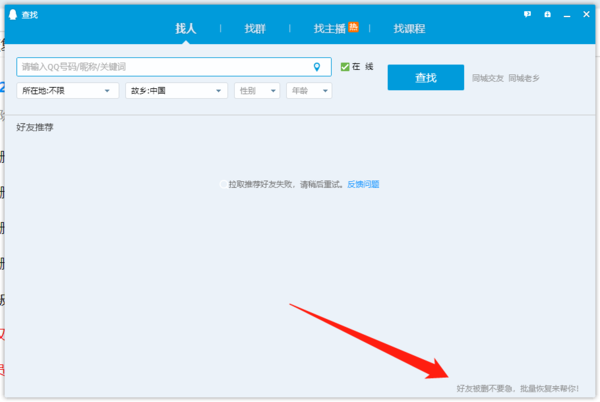This screenshot has width=600, height=402.
Task: Minimize the 查找 window
Action: pyautogui.click(x=567, y=14)
